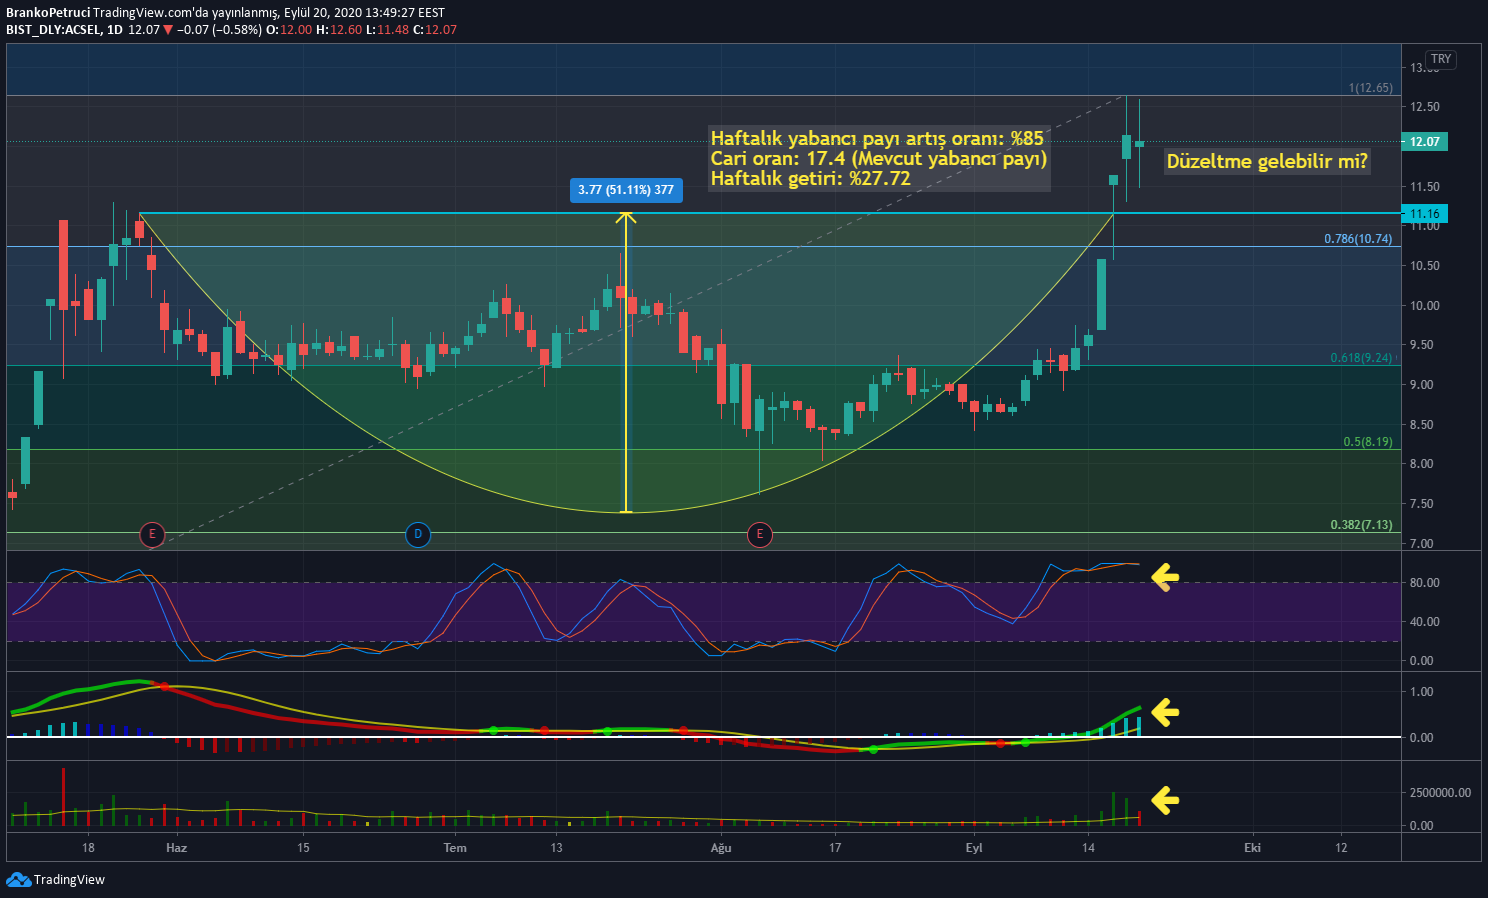Viewport: 1488px width, 898px height.
Task: Click the 80.00 level on the oscillator axis
Action: (1425, 583)
